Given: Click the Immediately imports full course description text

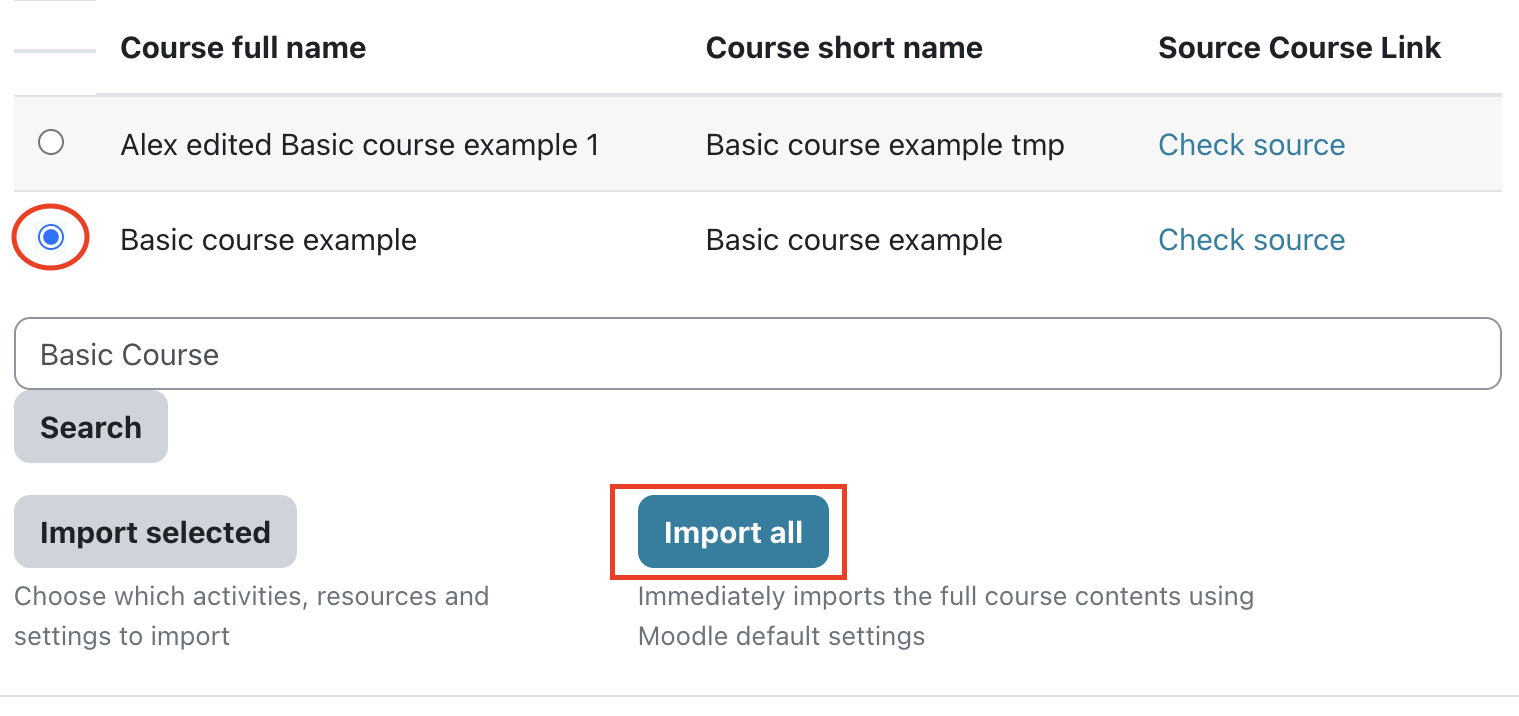Looking at the screenshot, I should coord(945,596).
